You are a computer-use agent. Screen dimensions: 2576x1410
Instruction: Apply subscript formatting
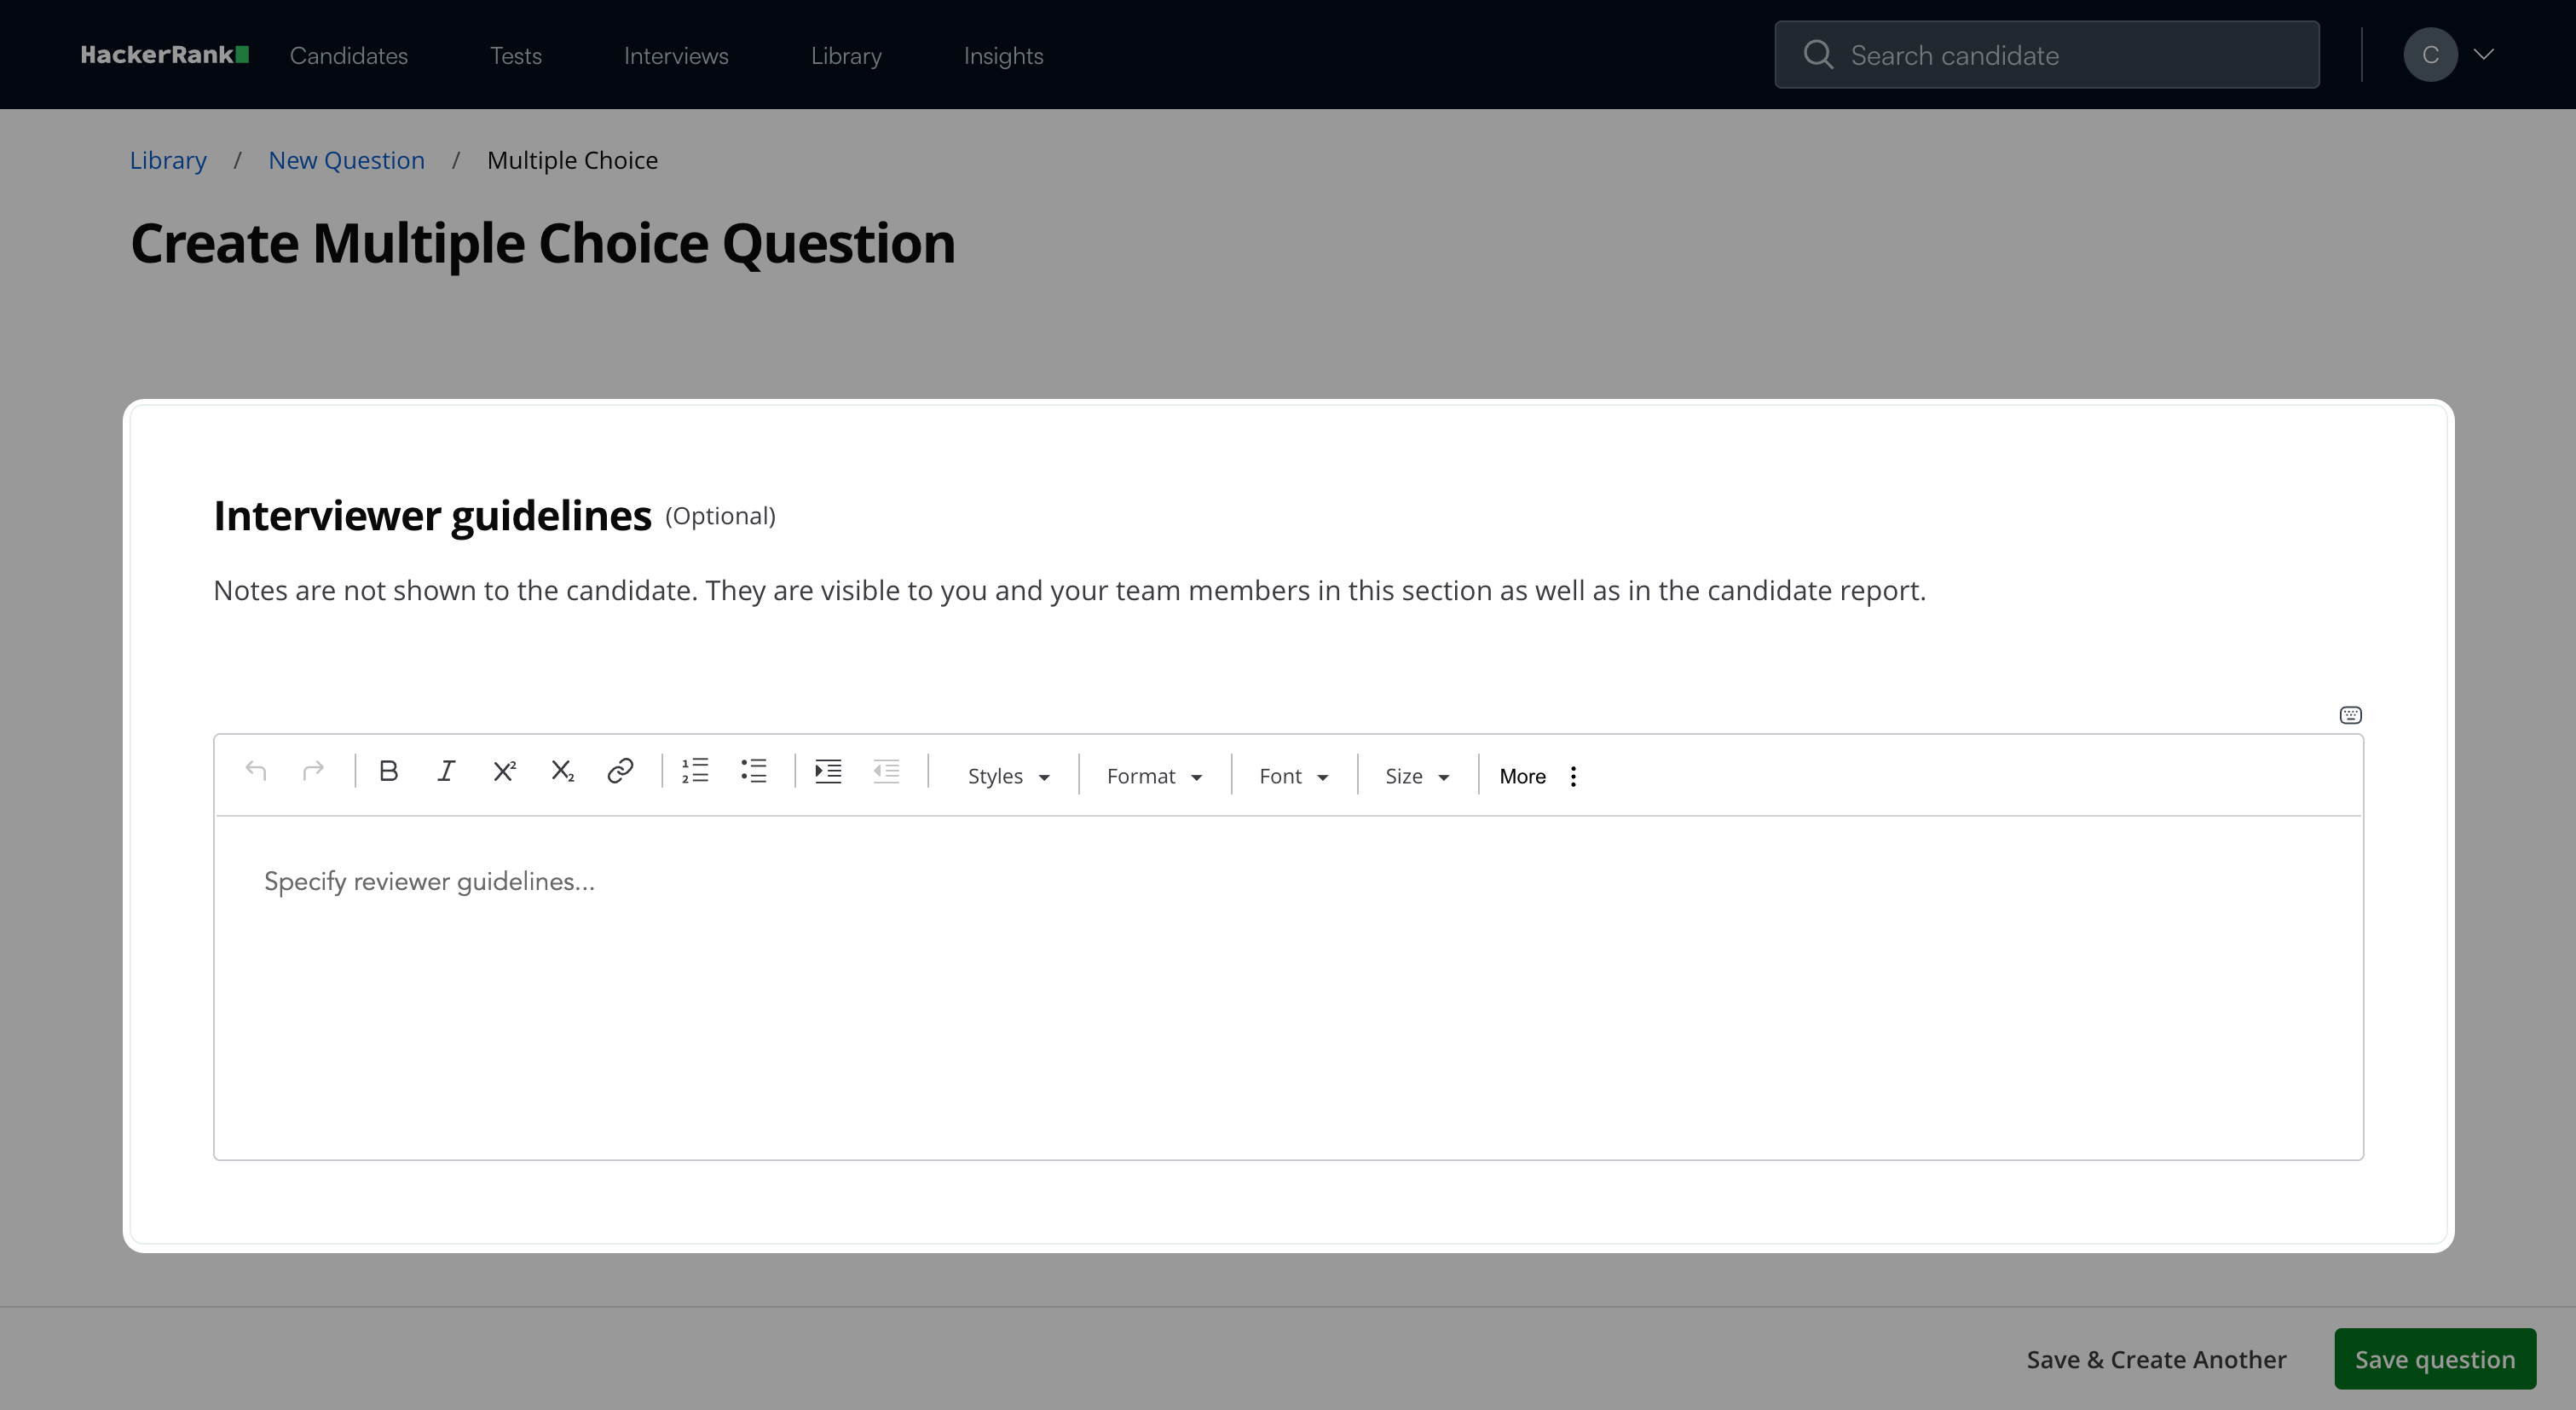point(562,771)
